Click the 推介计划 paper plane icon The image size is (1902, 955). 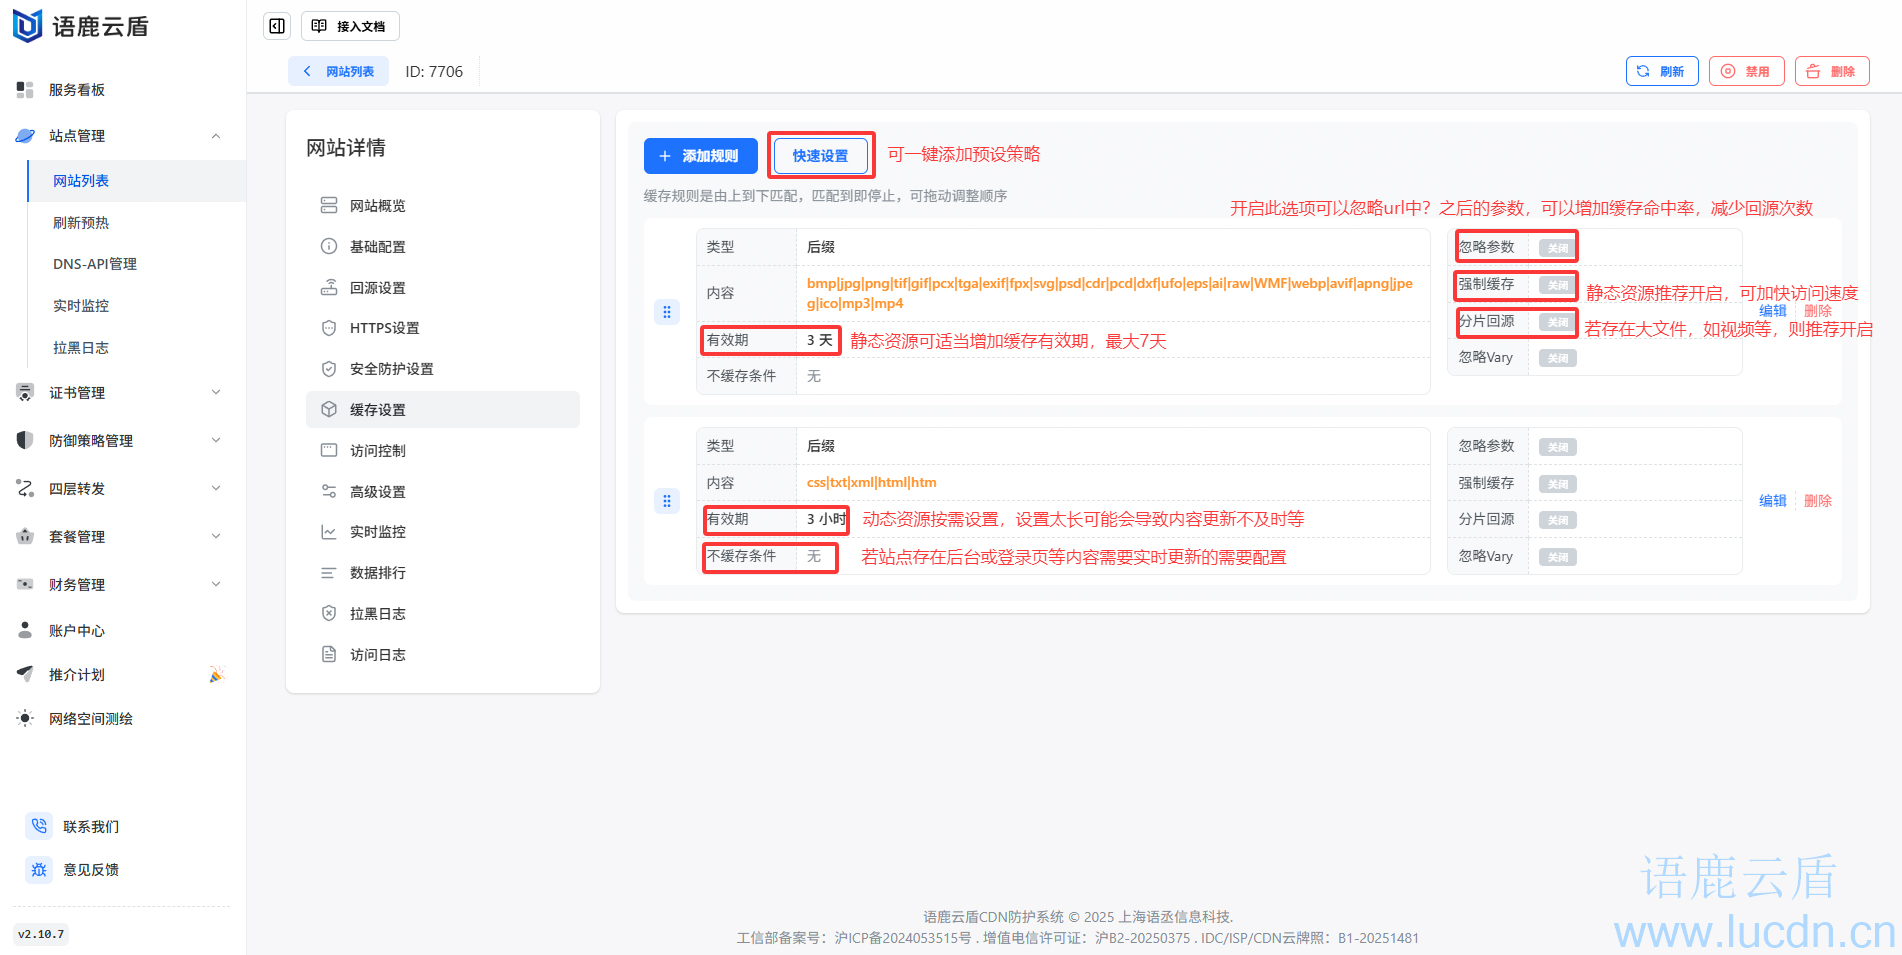tap(25, 674)
